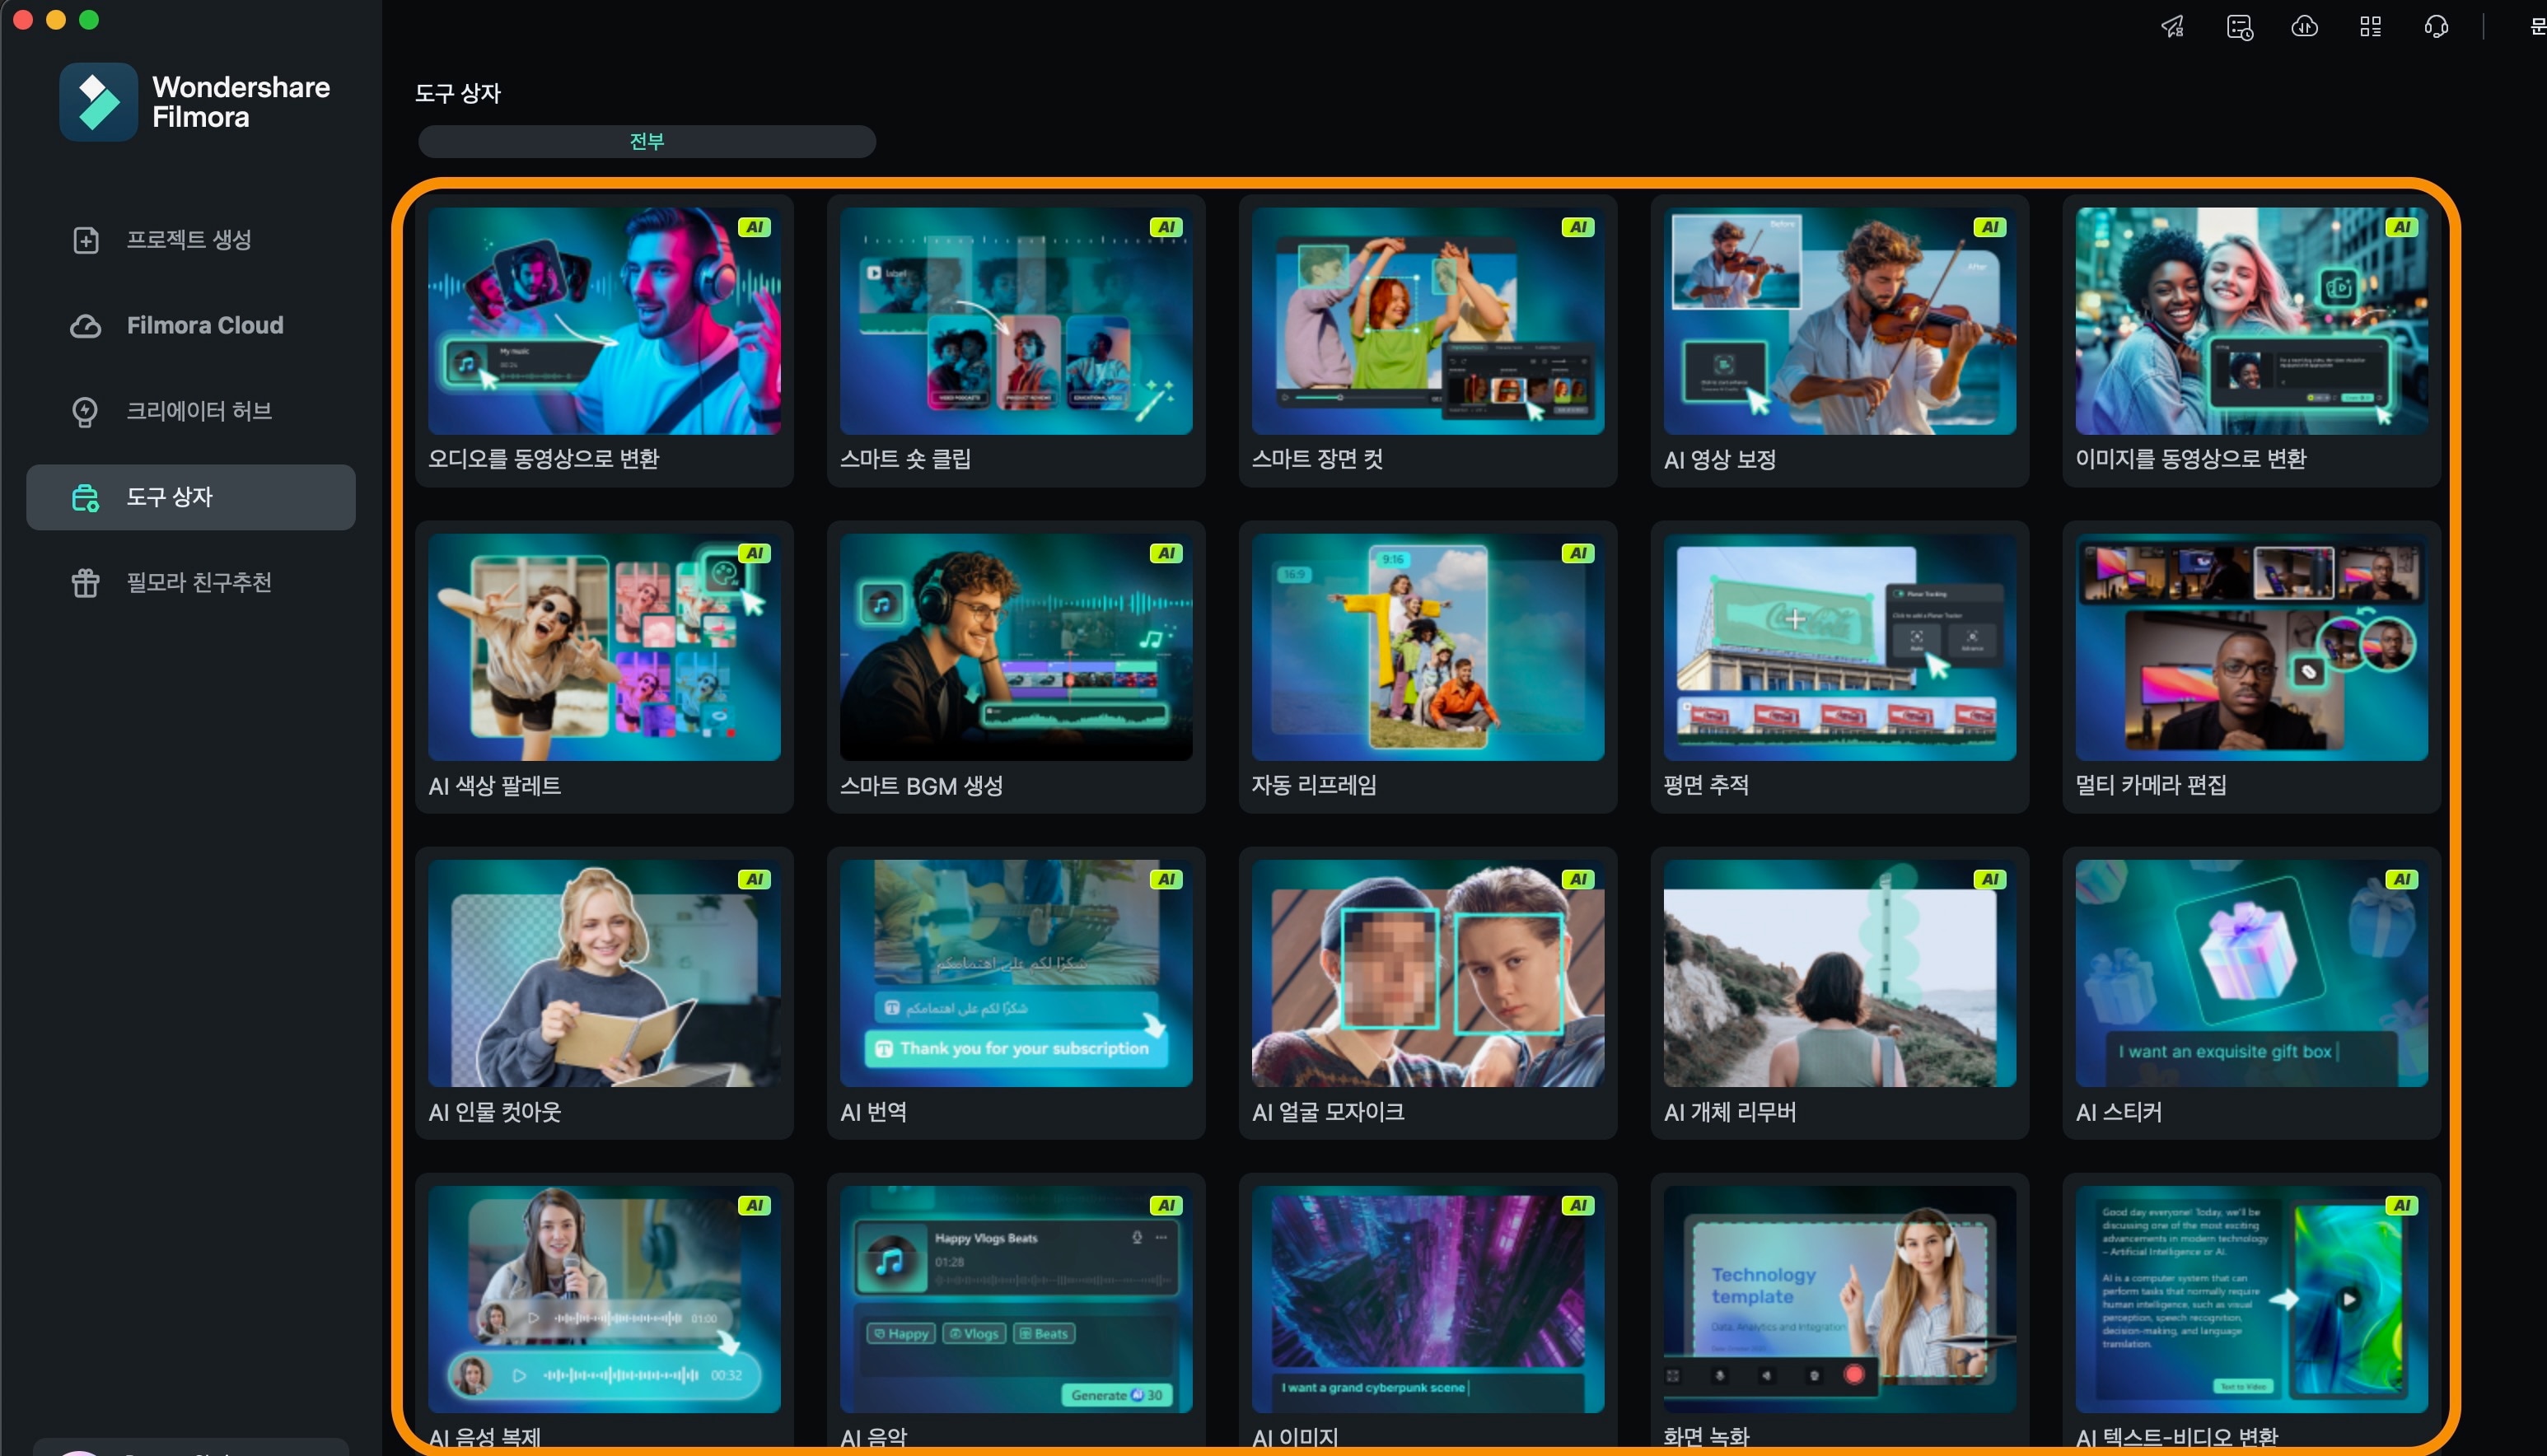The width and height of the screenshot is (2547, 1456).
Task: Click the 필모라 친구추천 gift icon
Action: [x=86, y=583]
